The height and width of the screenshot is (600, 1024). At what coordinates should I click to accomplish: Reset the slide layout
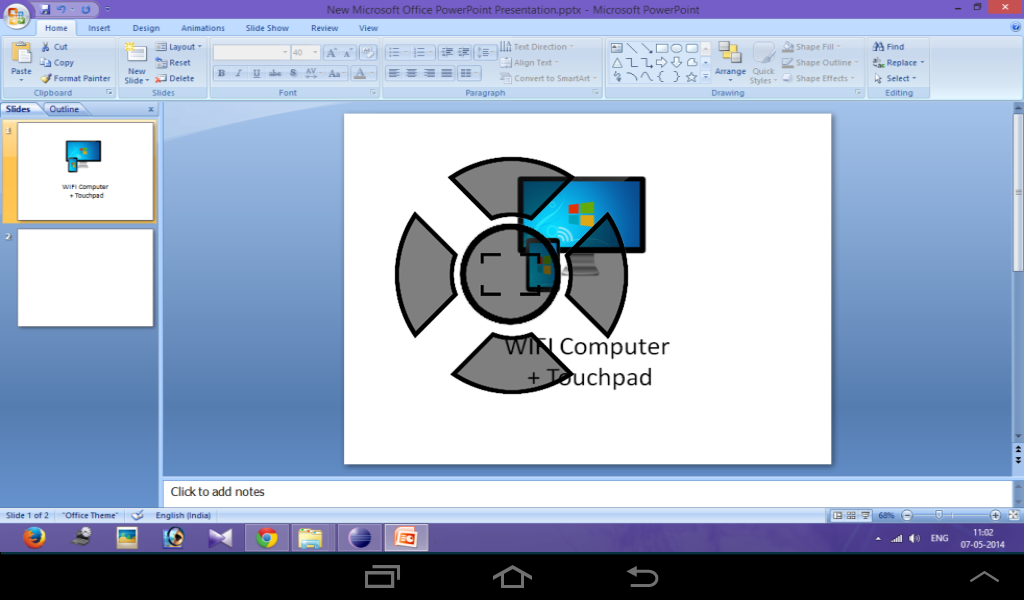click(x=173, y=63)
